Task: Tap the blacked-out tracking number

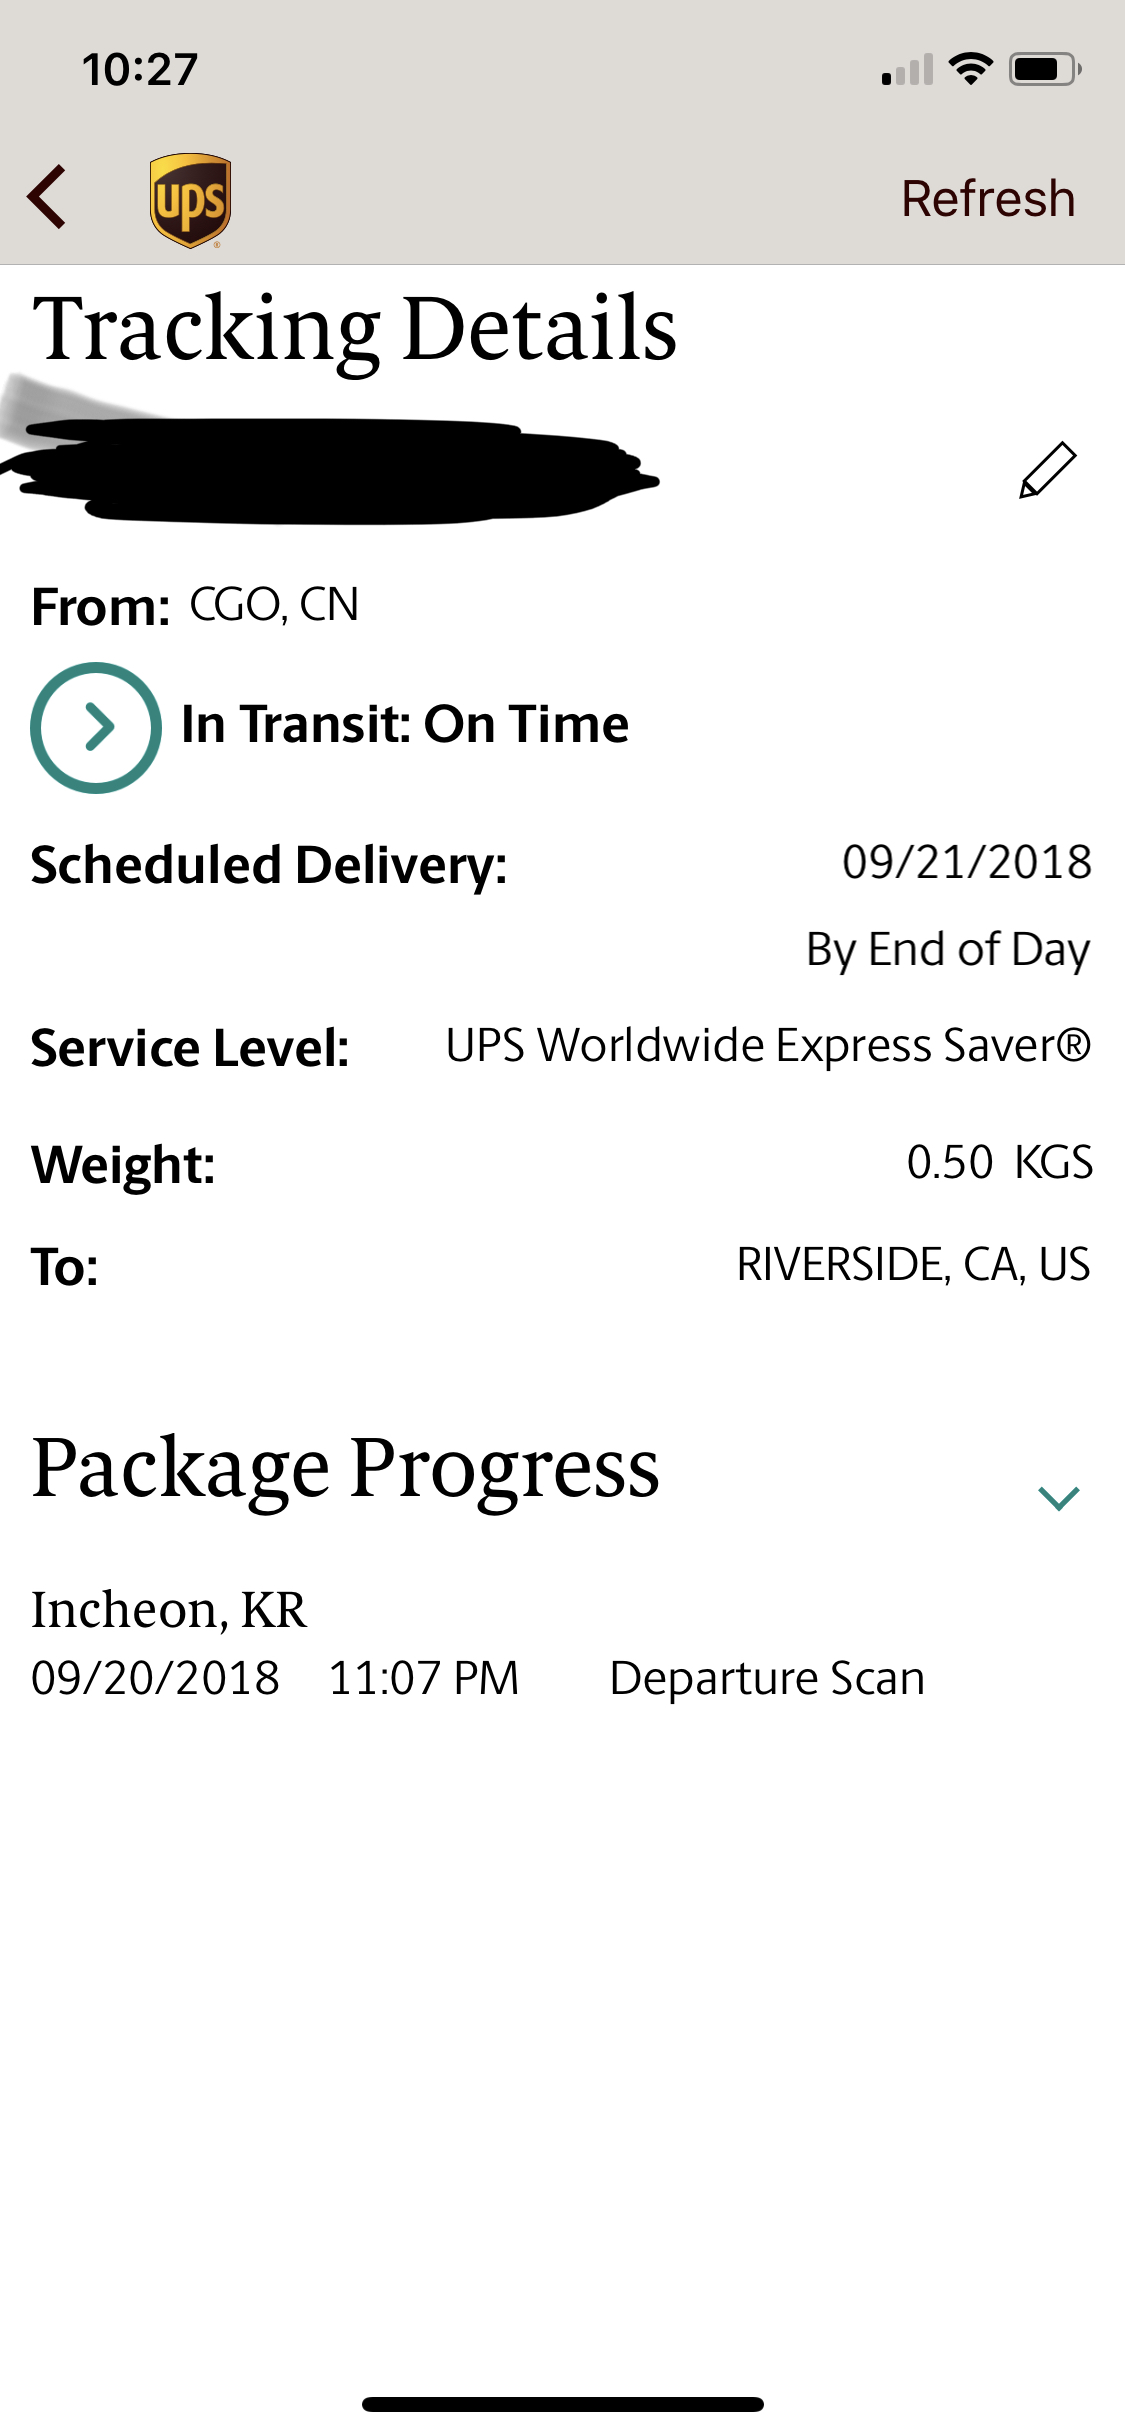Action: [330, 470]
